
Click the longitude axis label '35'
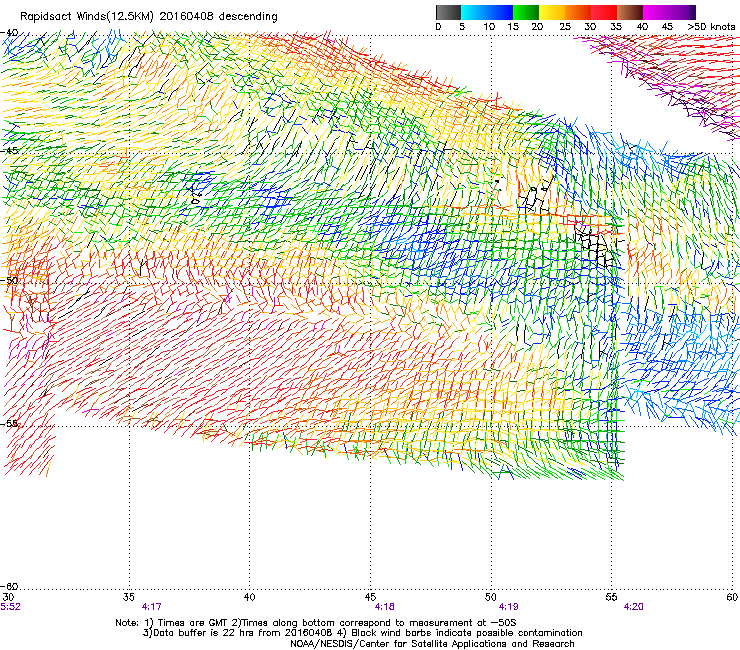(129, 597)
